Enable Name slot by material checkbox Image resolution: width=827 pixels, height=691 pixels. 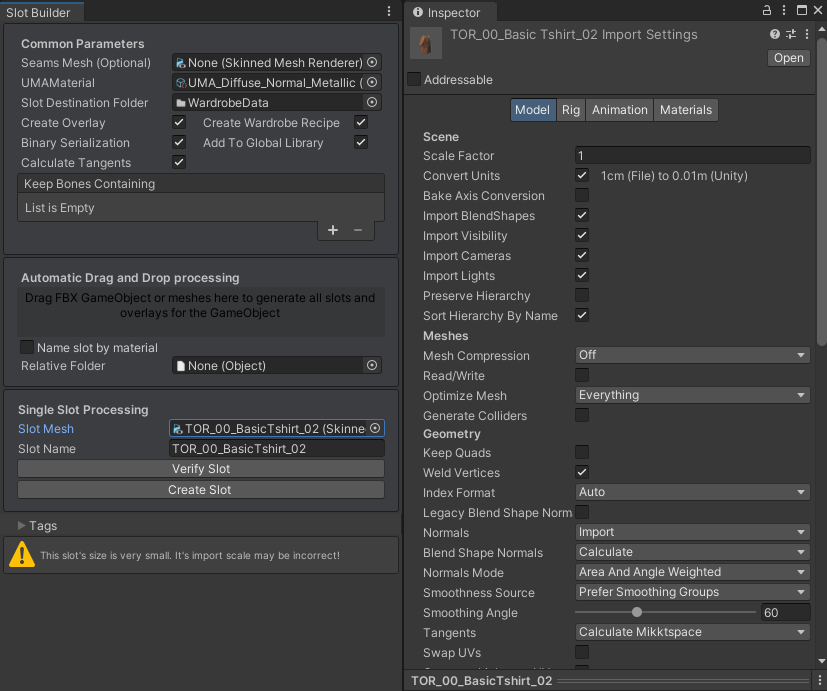point(26,347)
